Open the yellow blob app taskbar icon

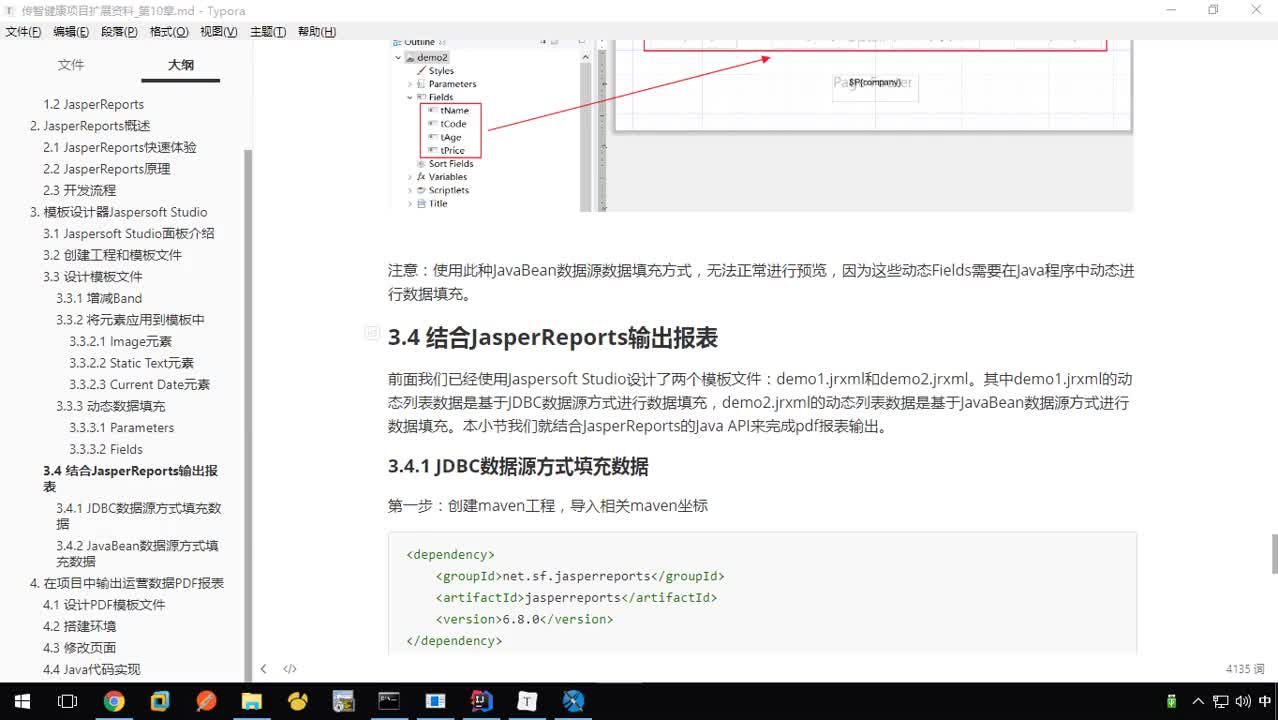(x=298, y=701)
